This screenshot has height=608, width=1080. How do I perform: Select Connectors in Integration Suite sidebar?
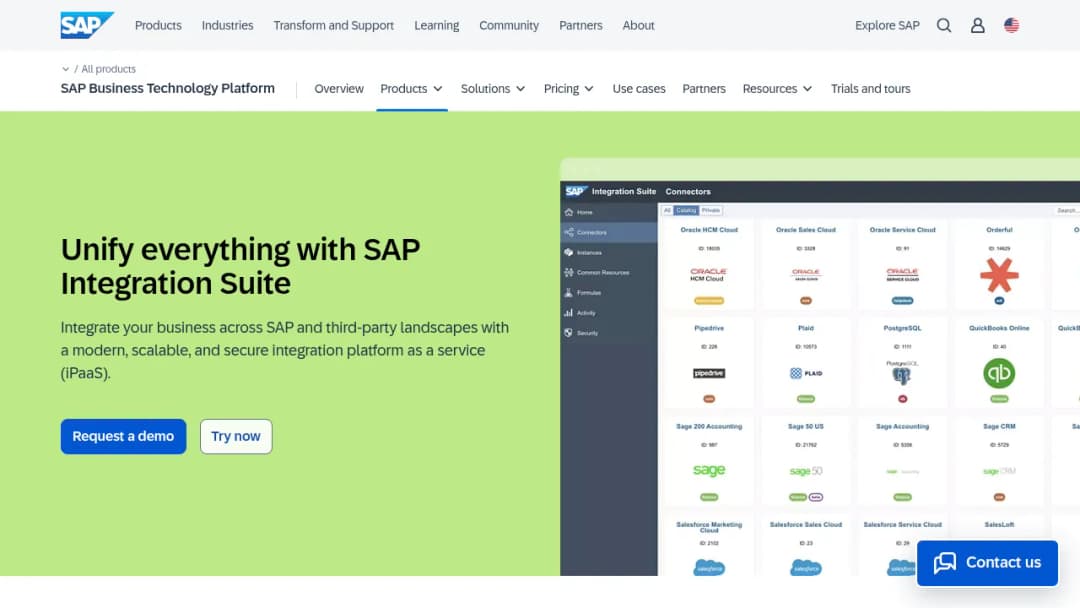[x=608, y=232]
